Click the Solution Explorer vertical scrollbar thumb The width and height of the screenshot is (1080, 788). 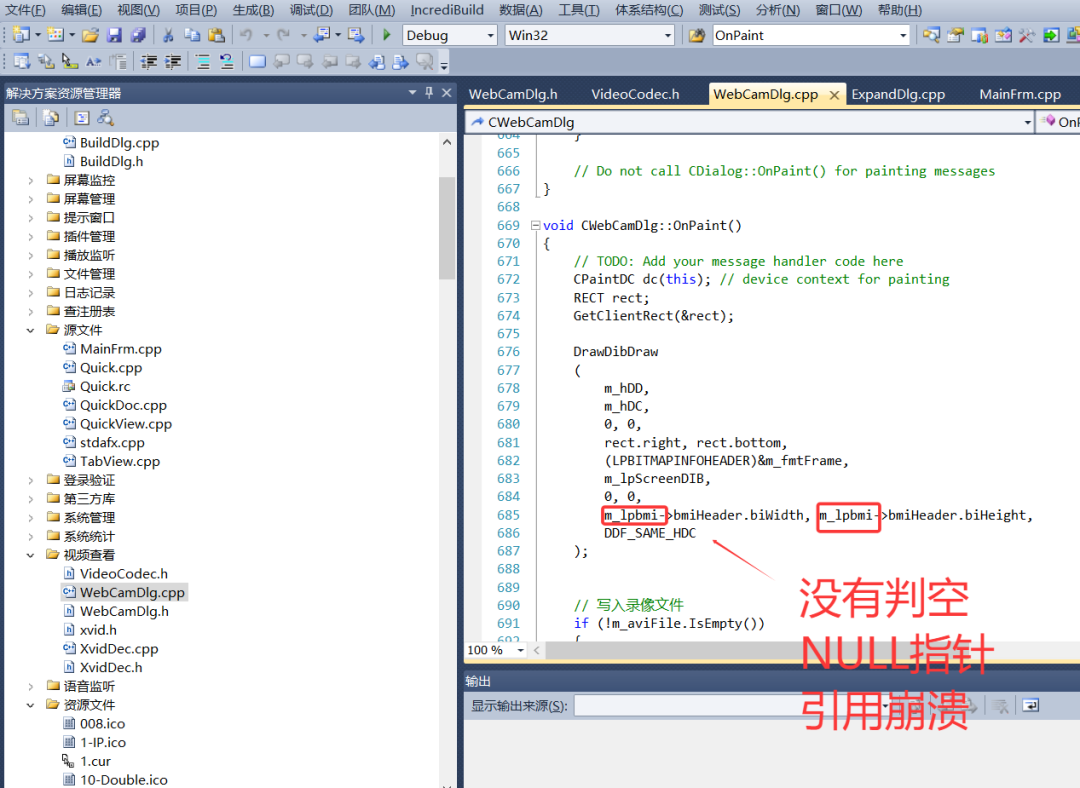pos(447,228)
